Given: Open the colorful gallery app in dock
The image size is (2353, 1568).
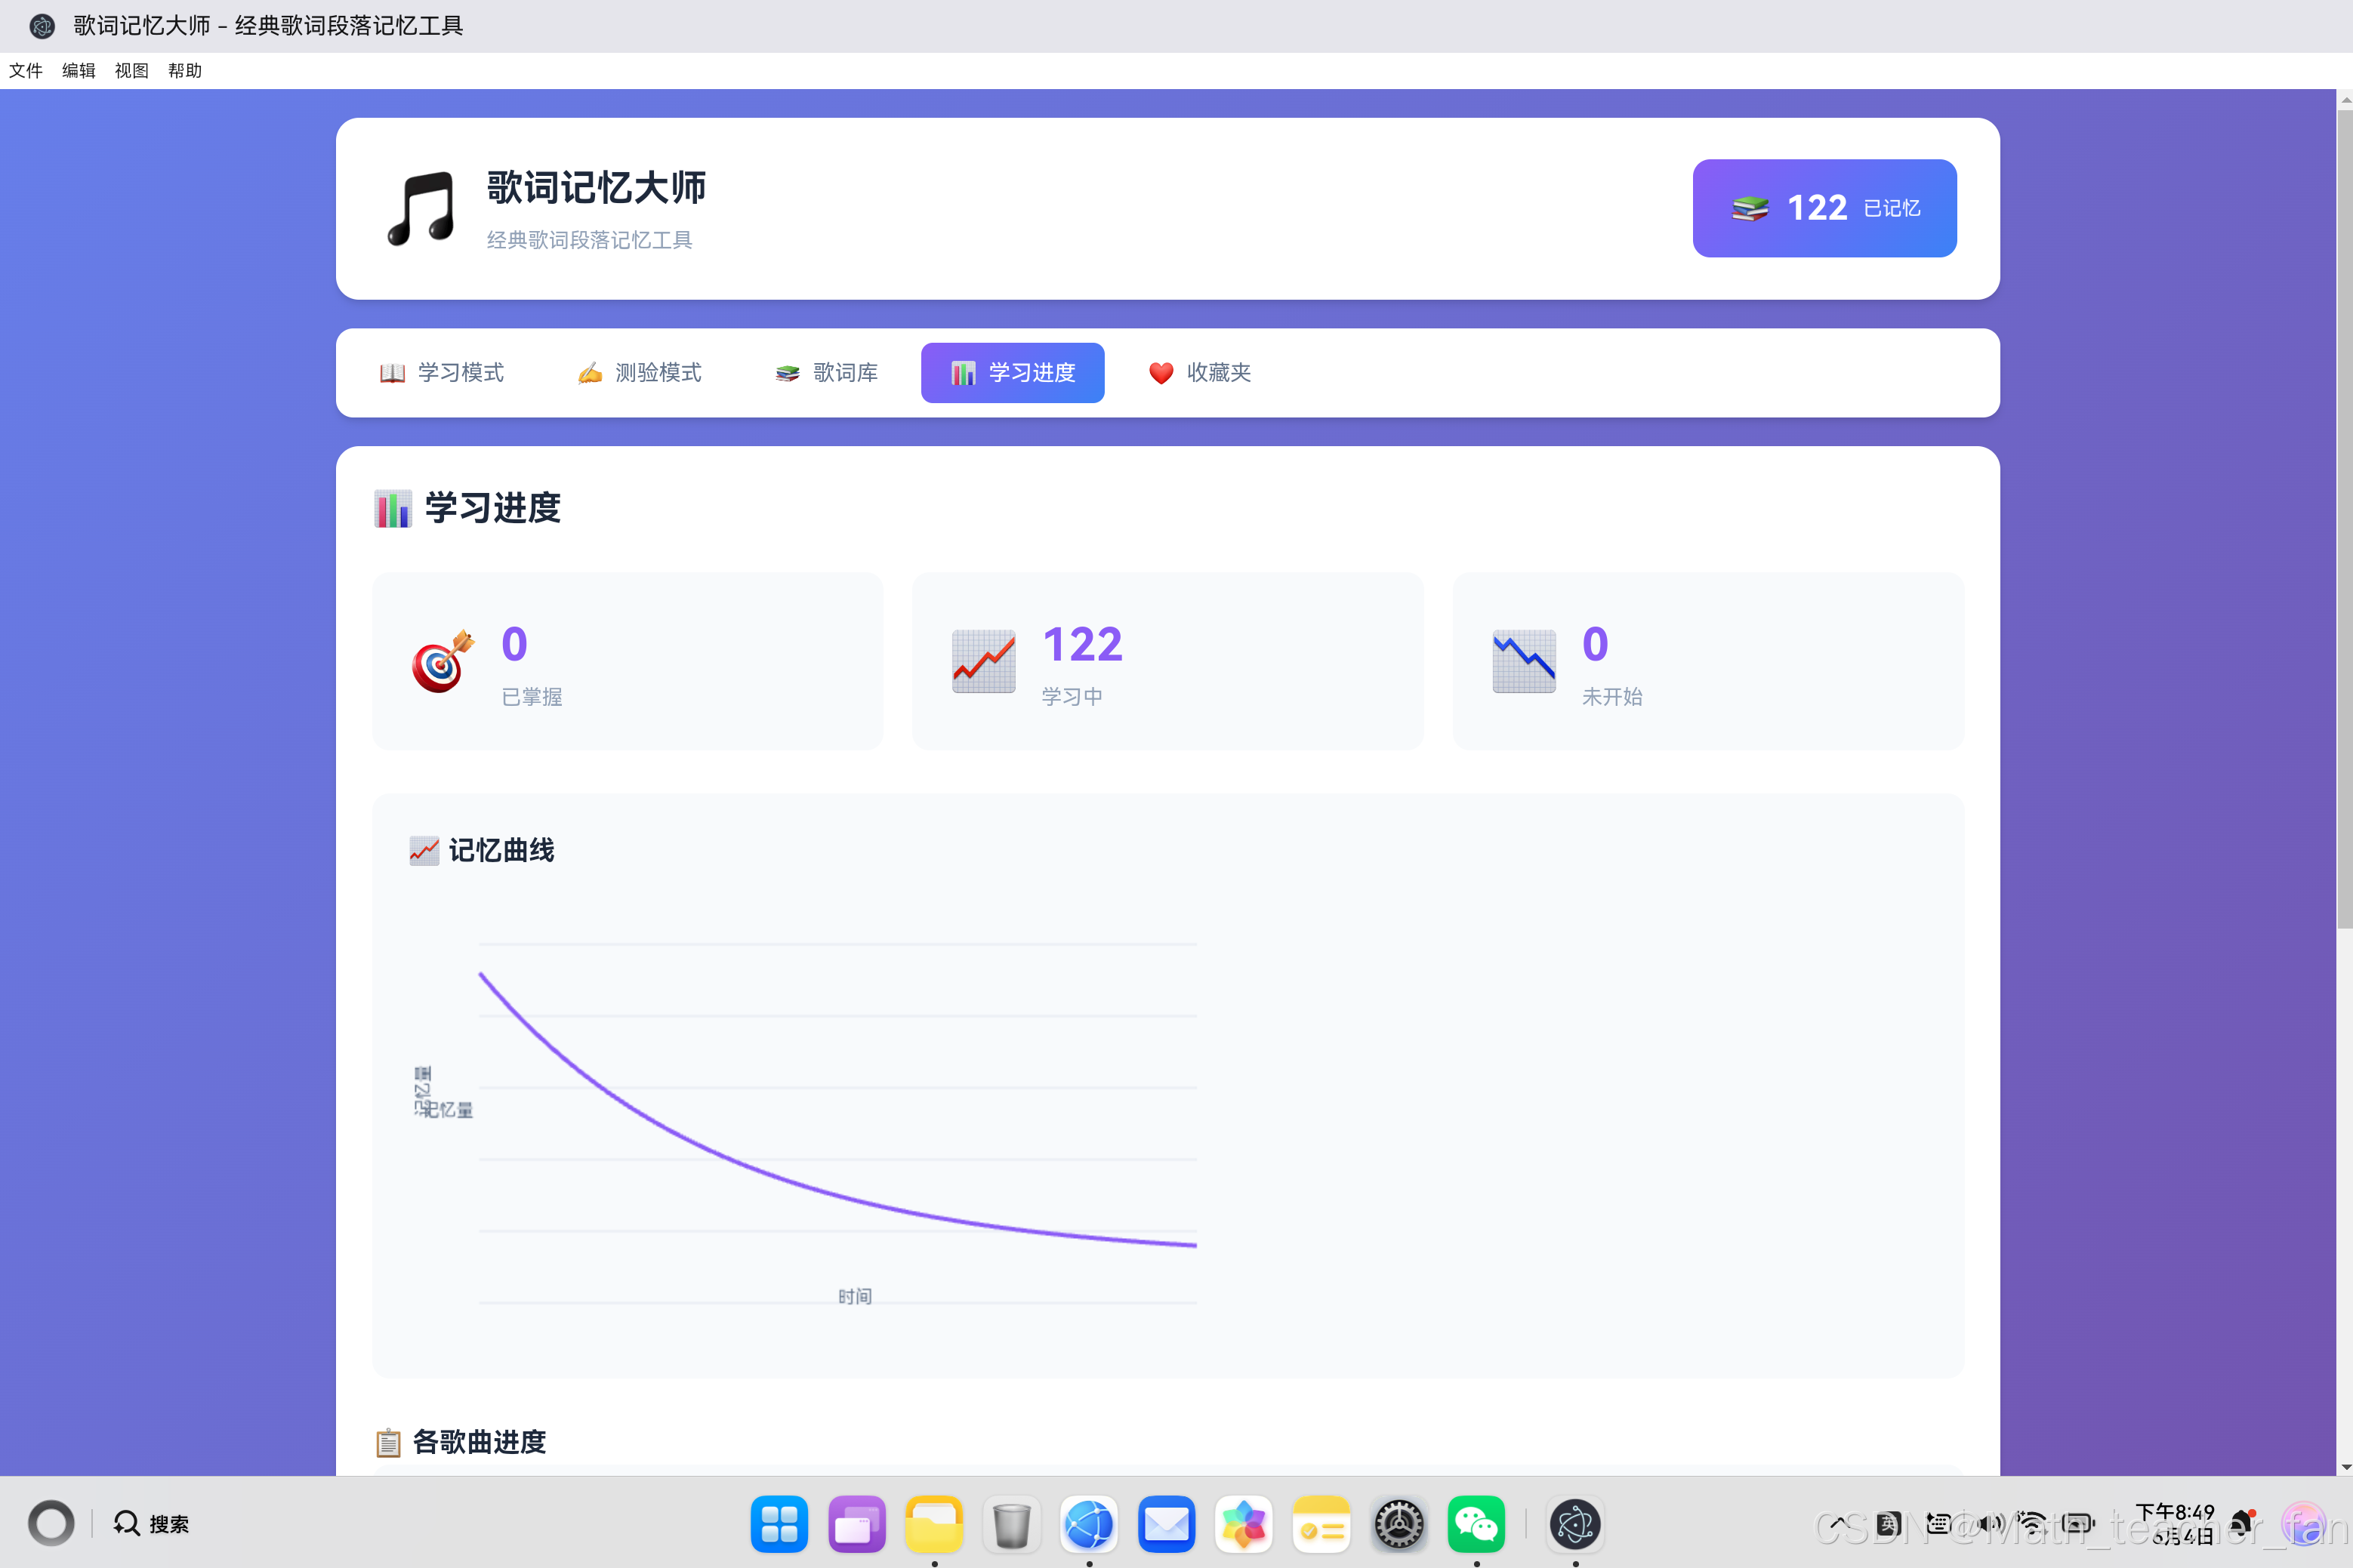Looking at the screenshot, I should coord(1244,1524).
